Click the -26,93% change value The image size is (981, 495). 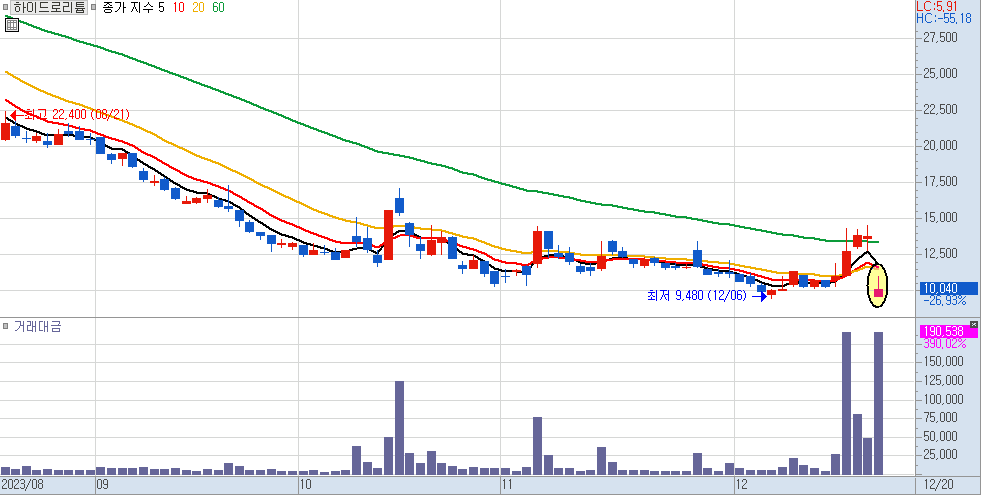tap(944, 301)
